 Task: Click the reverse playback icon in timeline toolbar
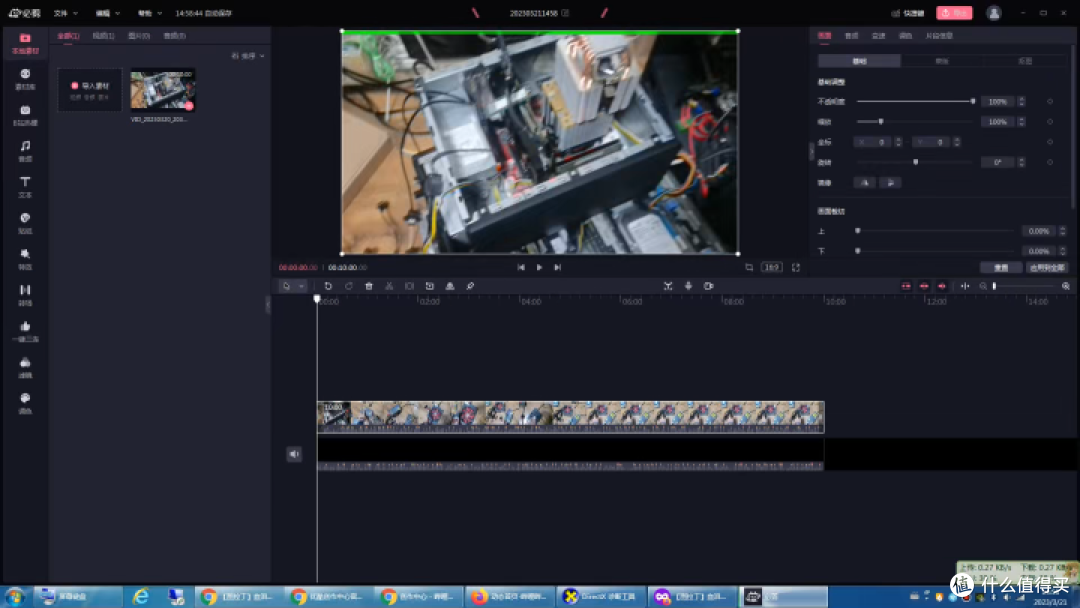coord(430,286)
